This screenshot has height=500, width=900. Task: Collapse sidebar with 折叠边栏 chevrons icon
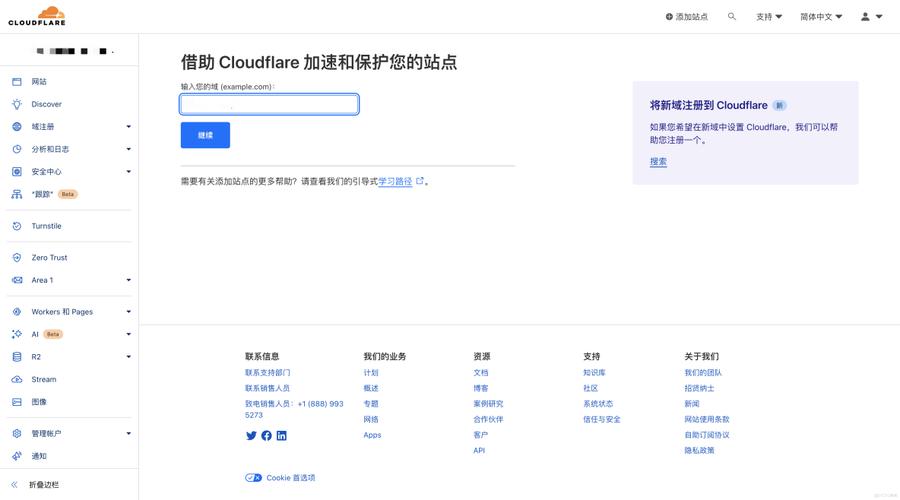14,485
